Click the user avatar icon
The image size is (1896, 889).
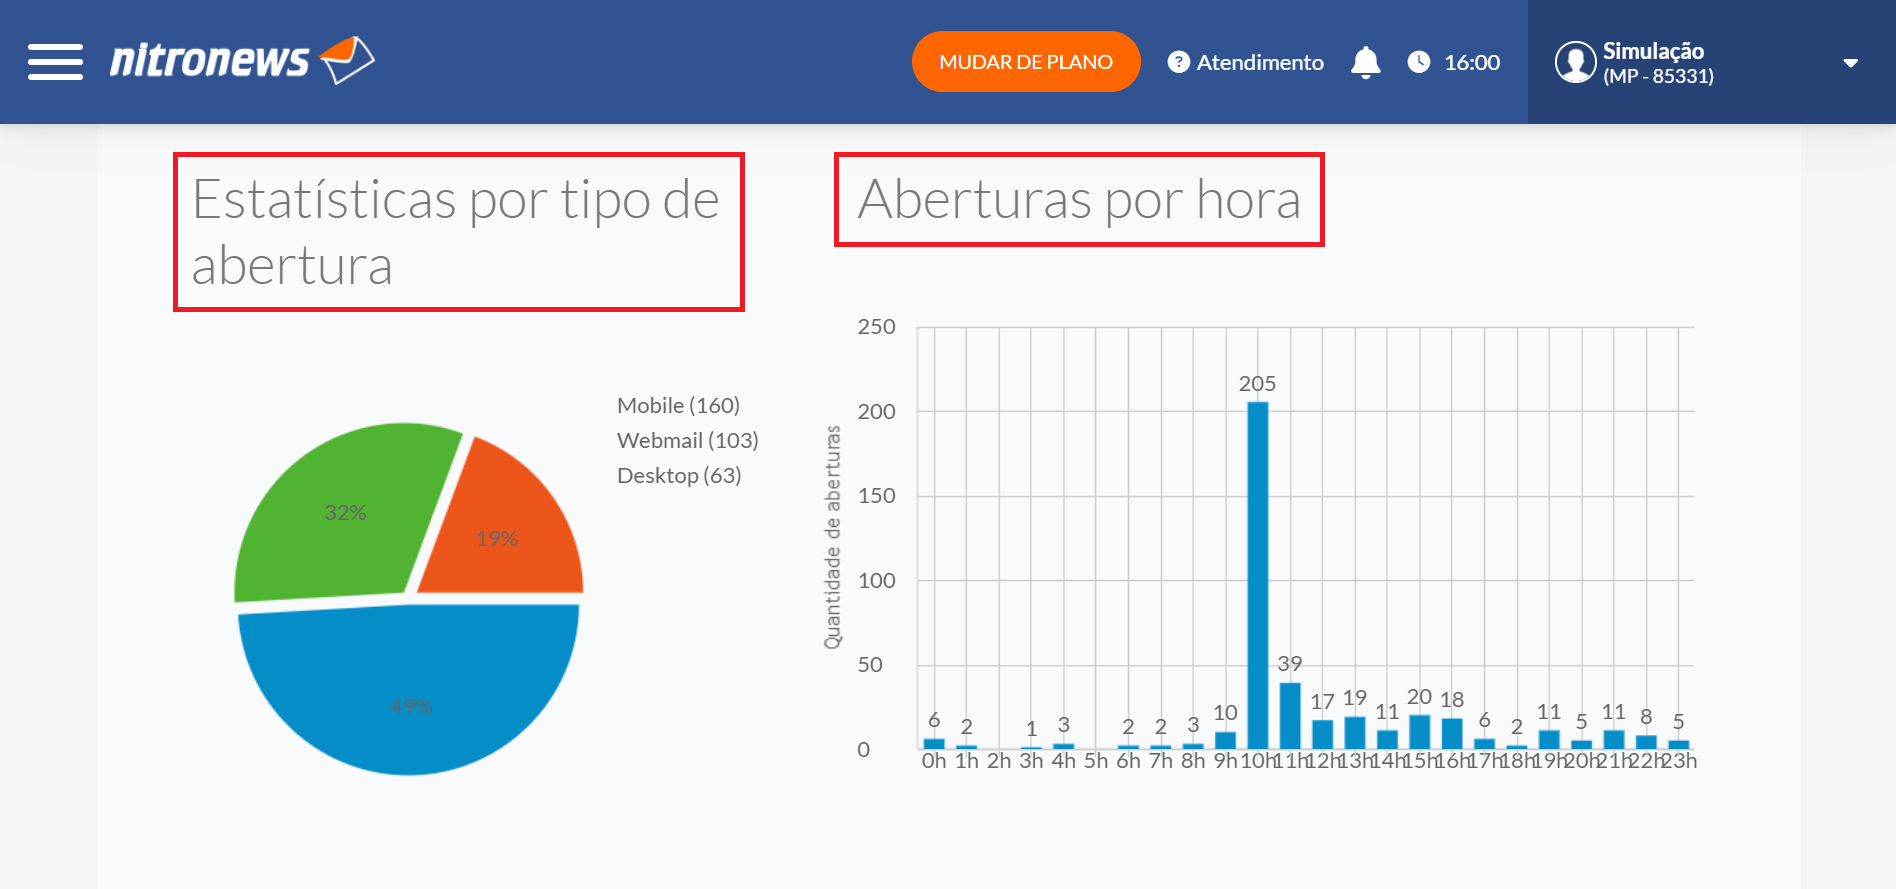[x=1575, y=62]
